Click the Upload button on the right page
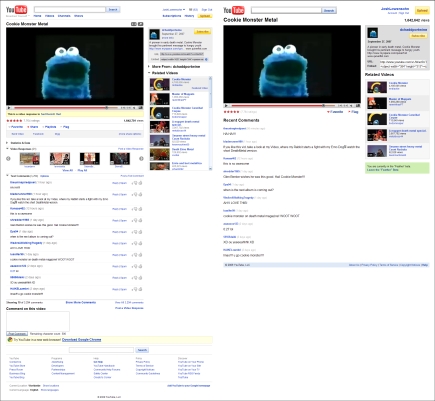This screenshot has height=401, width=435. tap(422, 11)
